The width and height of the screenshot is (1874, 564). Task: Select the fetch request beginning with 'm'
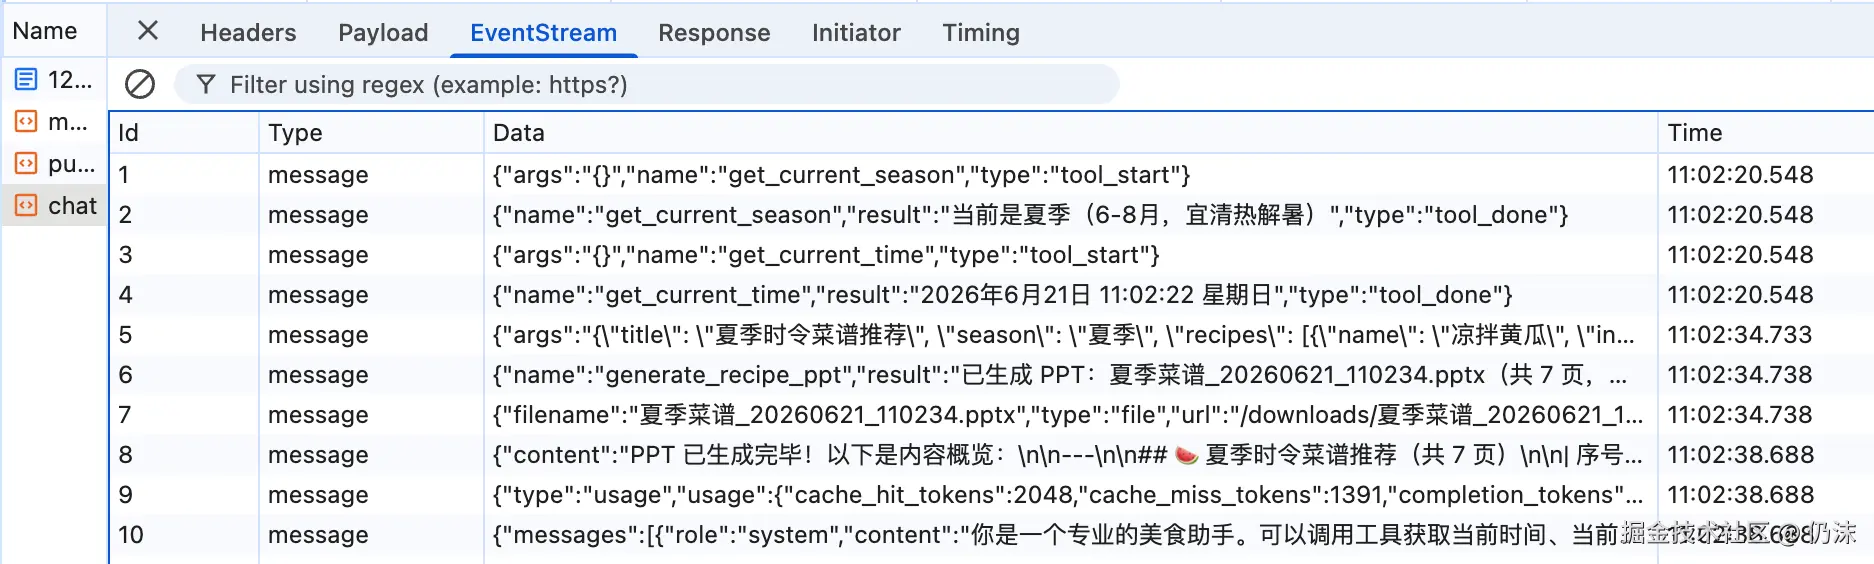coord(55,121)
